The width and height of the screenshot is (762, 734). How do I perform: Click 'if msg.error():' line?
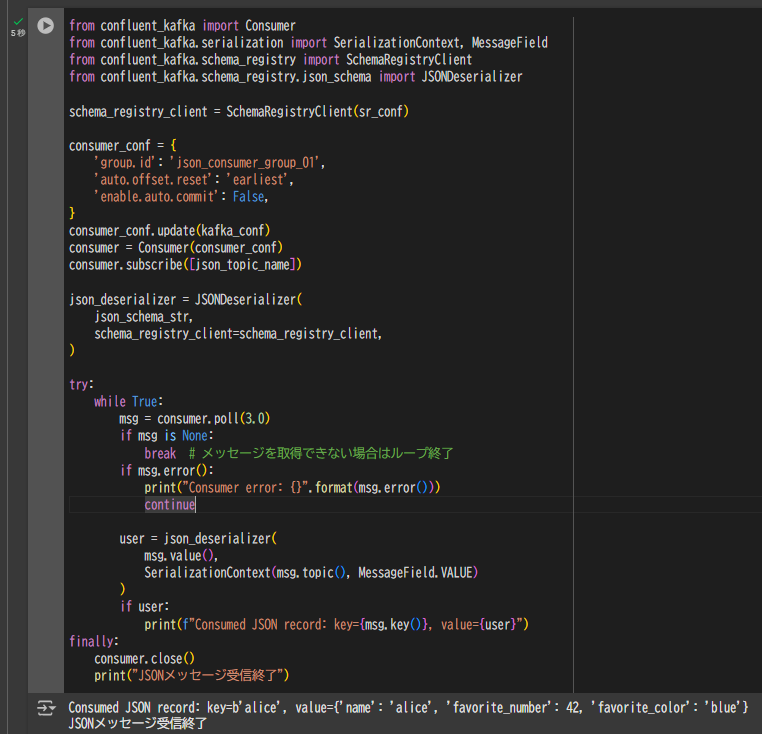(167, 471)
